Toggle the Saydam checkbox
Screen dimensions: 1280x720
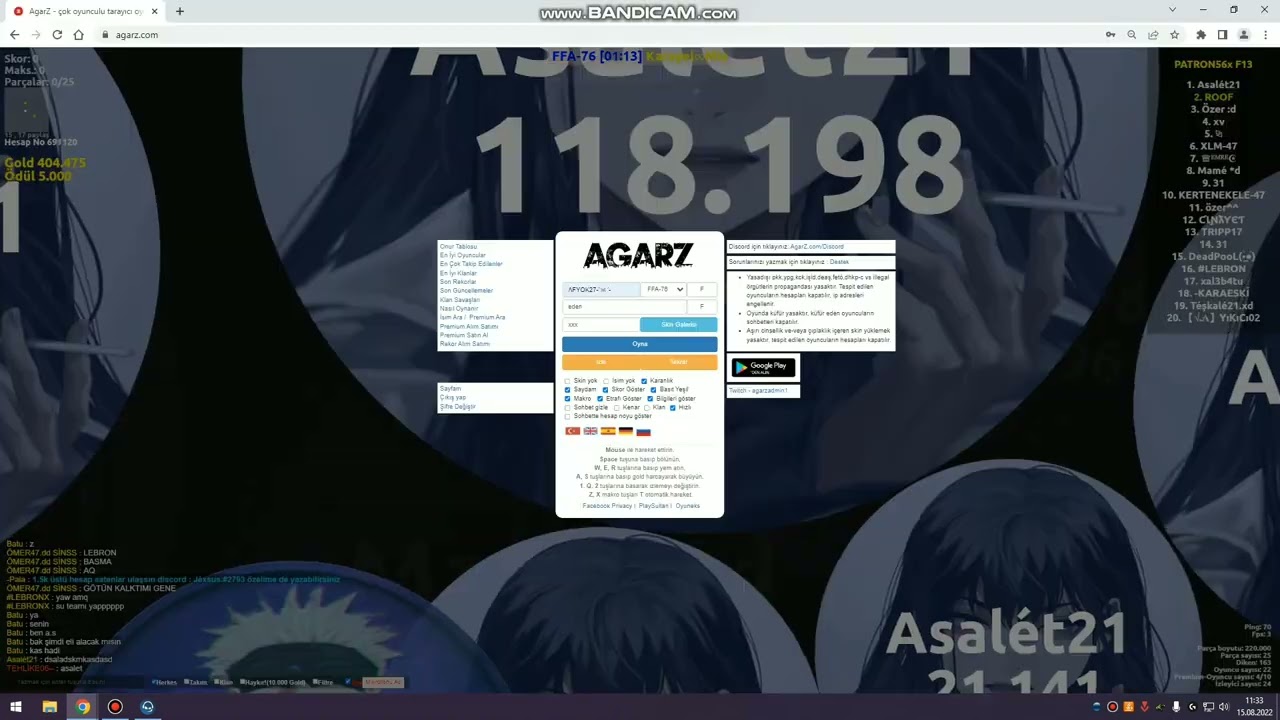[568, 390]
